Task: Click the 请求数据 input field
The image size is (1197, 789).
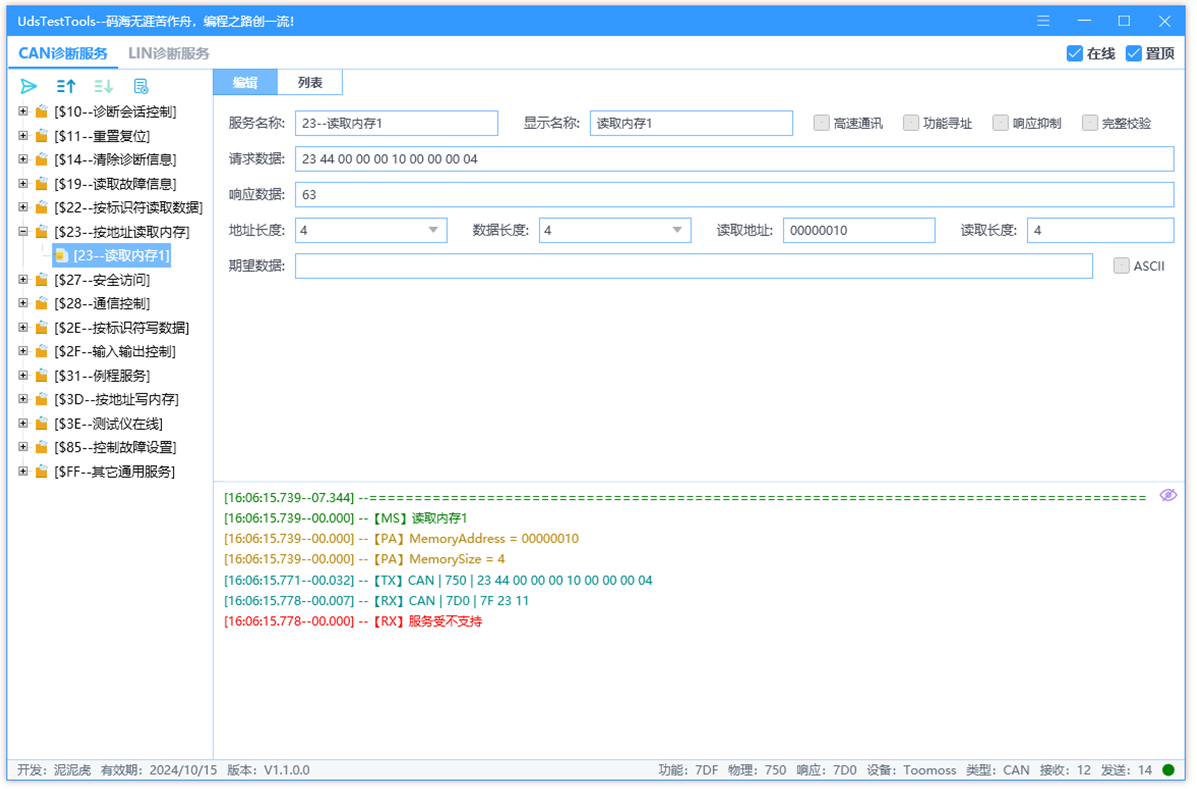Action: (x=734, y=159)
